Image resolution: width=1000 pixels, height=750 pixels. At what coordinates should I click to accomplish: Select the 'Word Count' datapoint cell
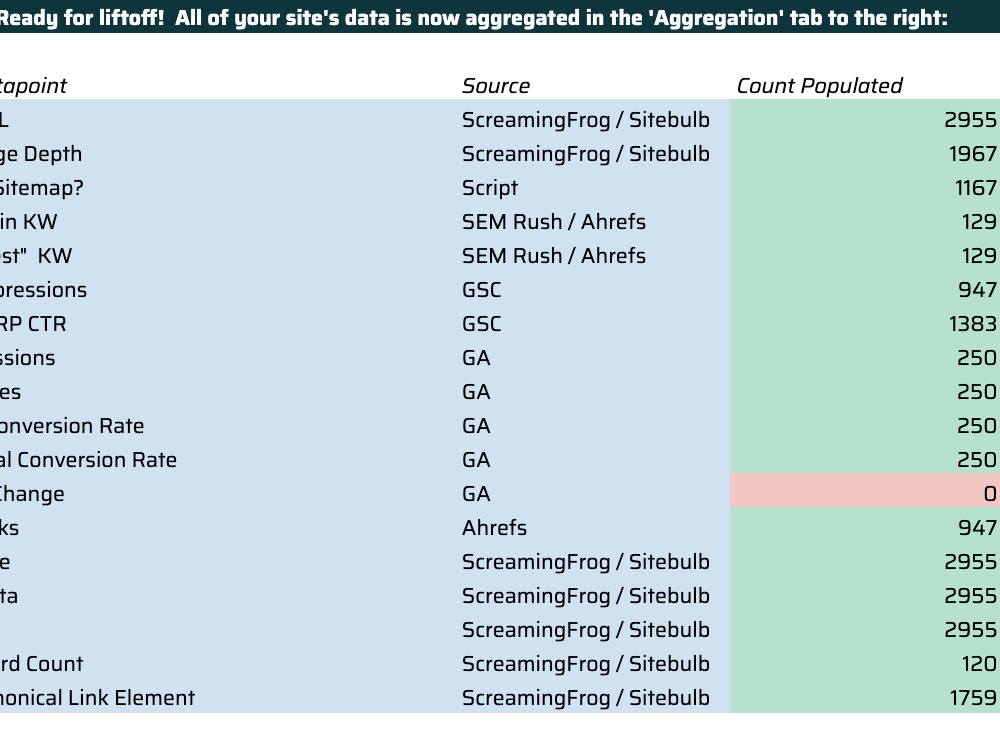tap(228, 663)
